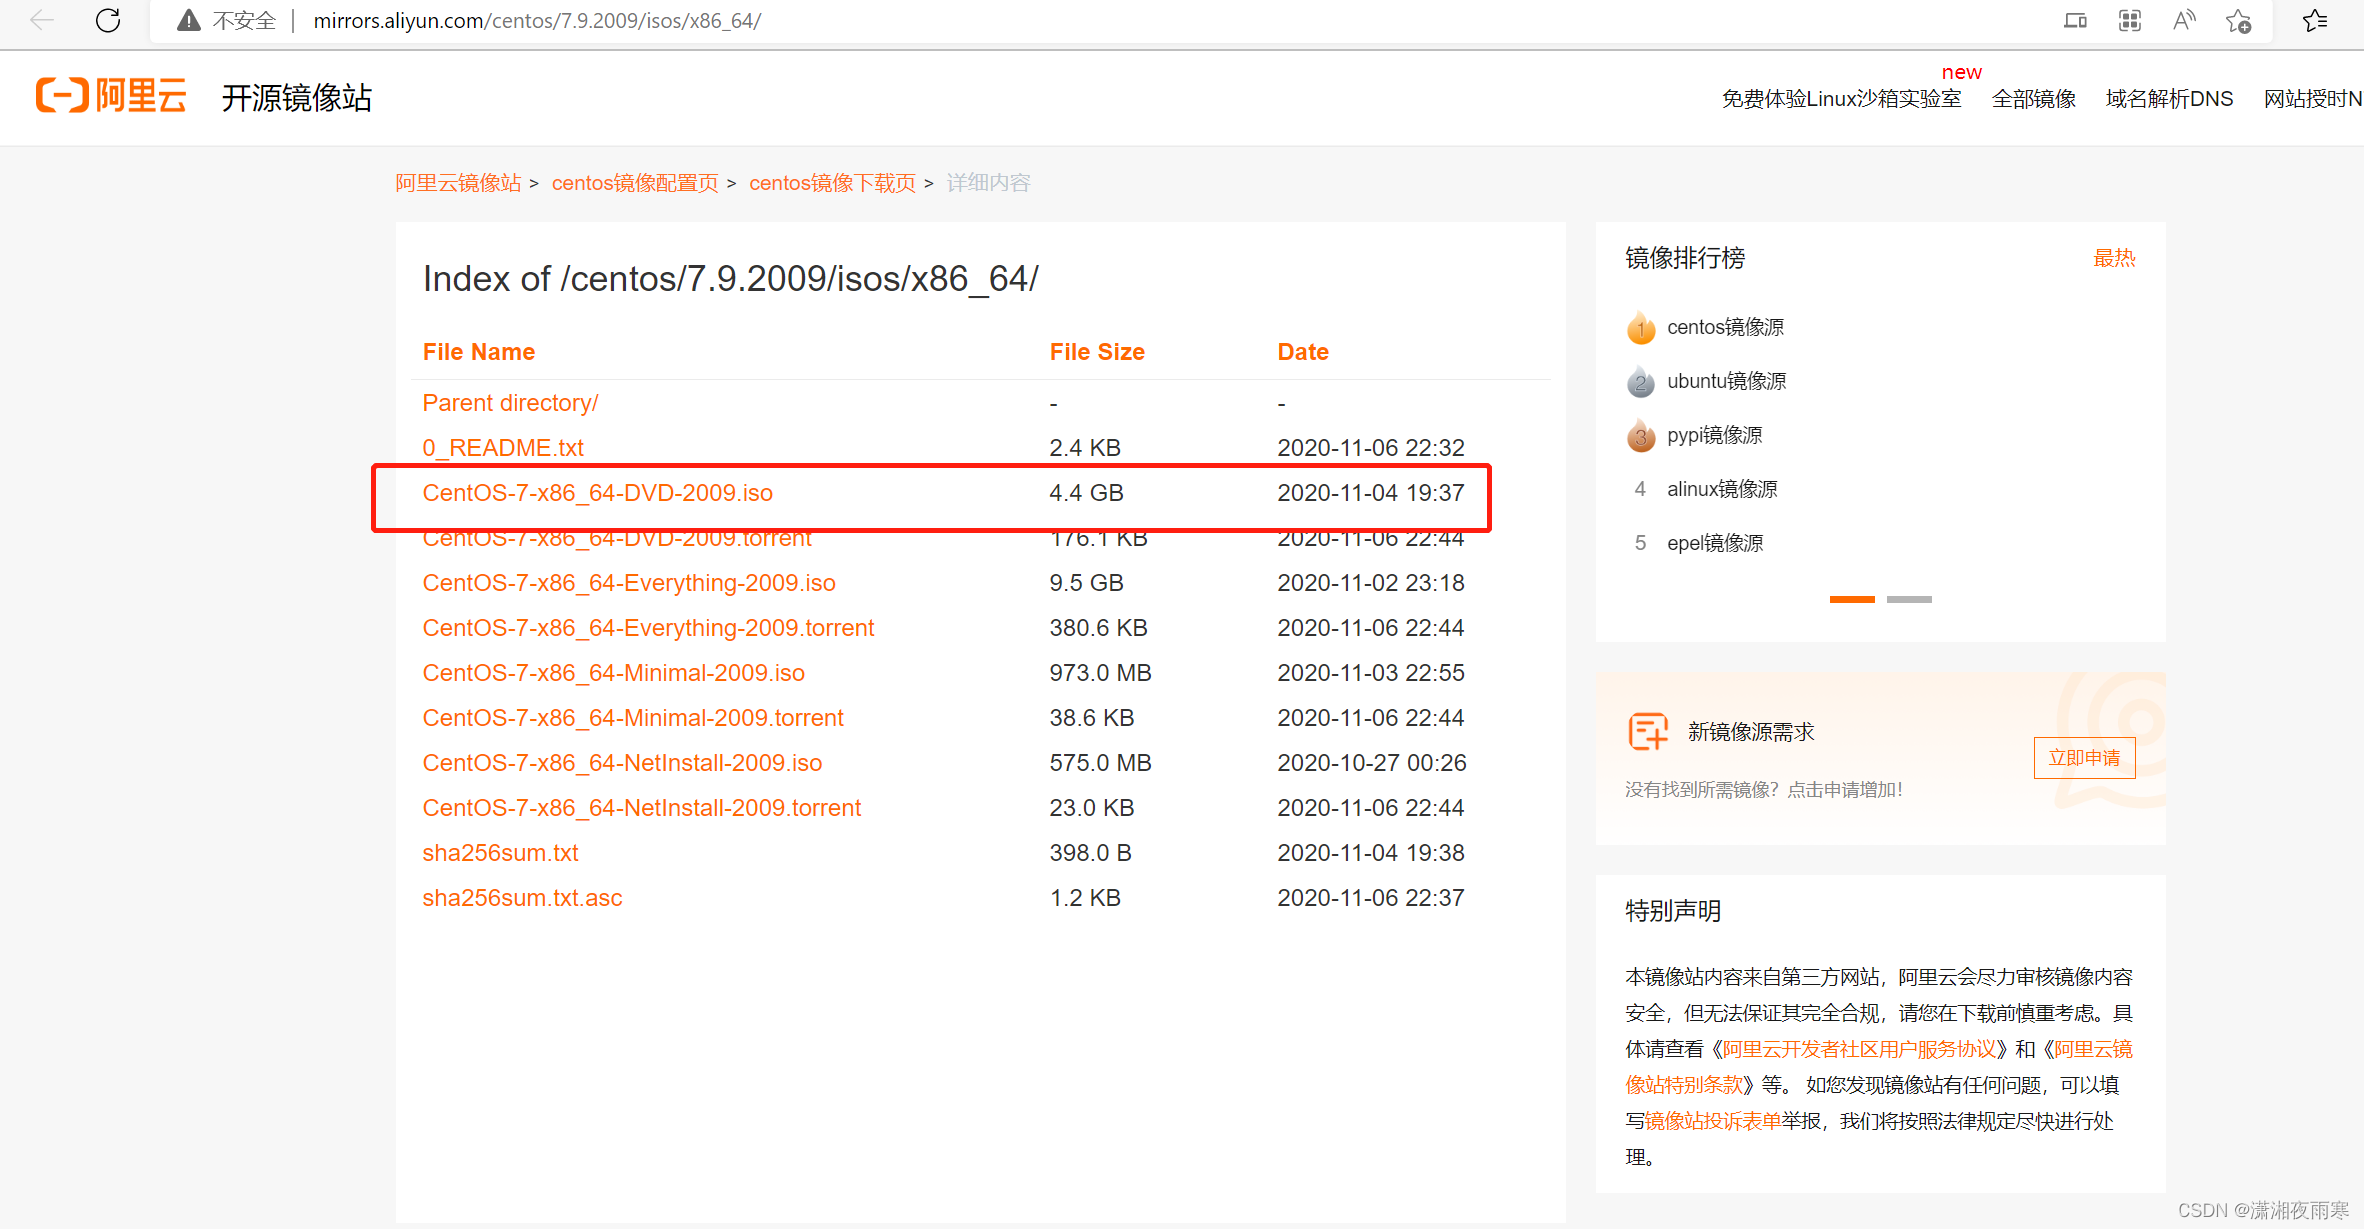Open the QR code apps icon in address bar

pyautogui.click(x=2130, y=20)
